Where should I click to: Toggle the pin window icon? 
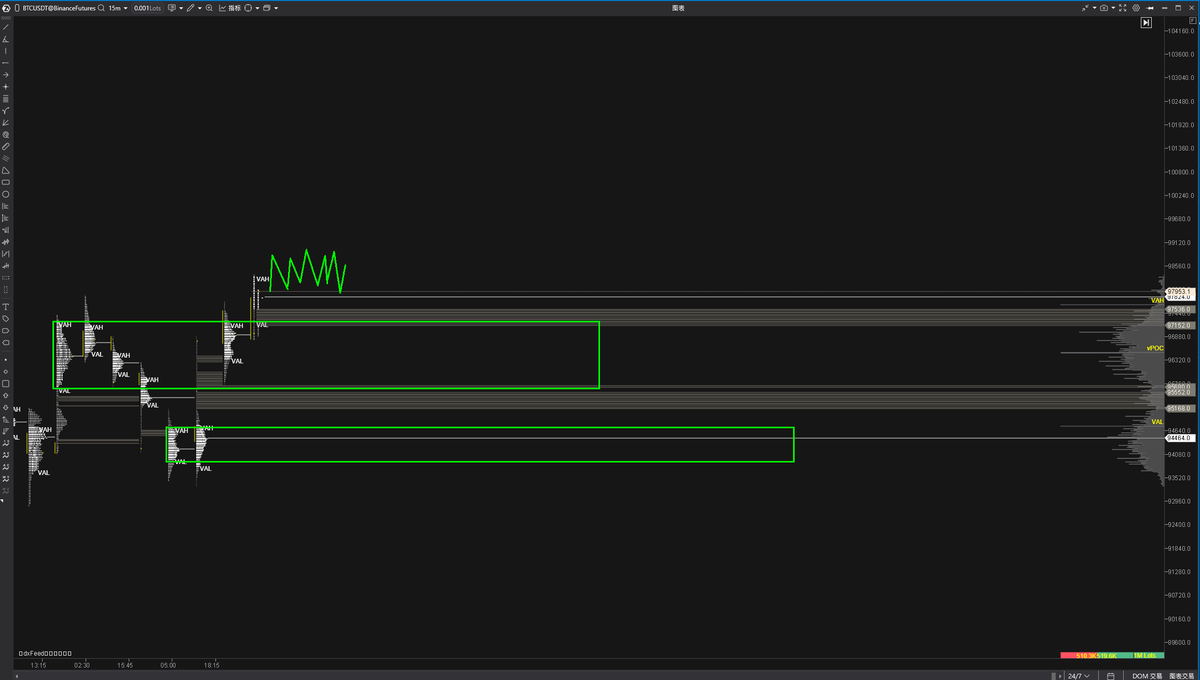point(1150,8)
